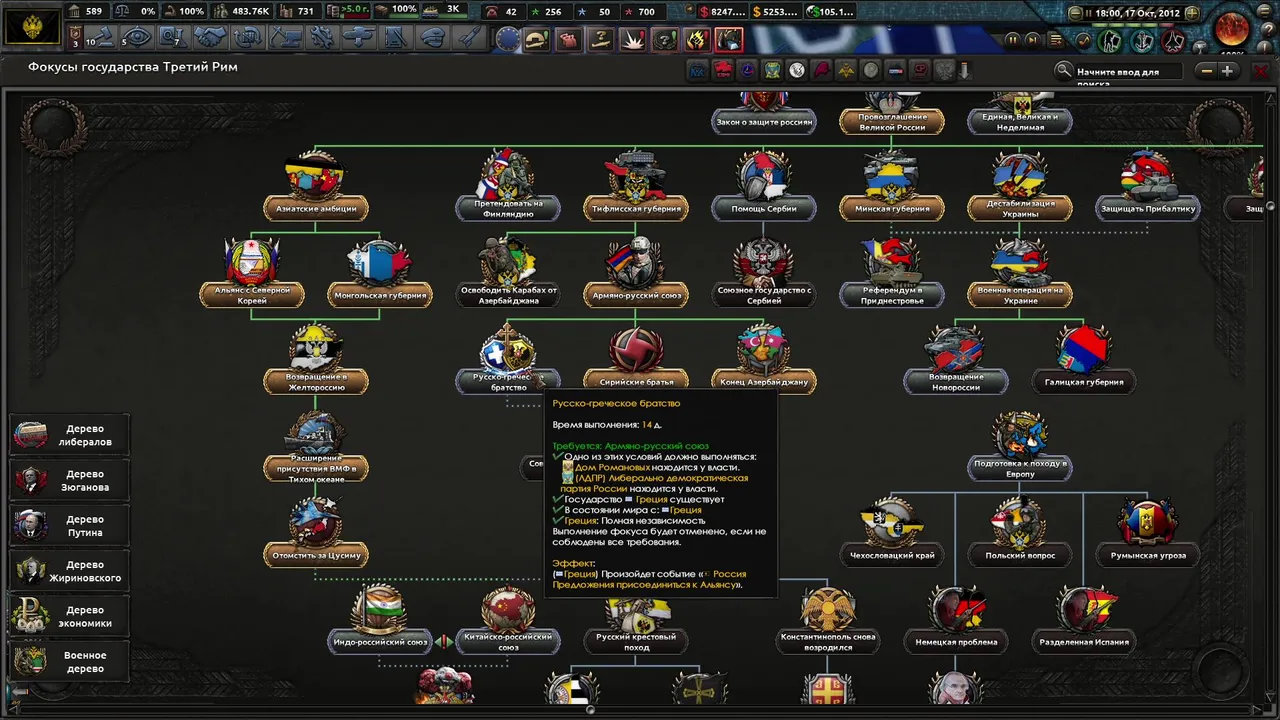Open the Construction crane icon

pyautogui.click(x=285, y=38)
